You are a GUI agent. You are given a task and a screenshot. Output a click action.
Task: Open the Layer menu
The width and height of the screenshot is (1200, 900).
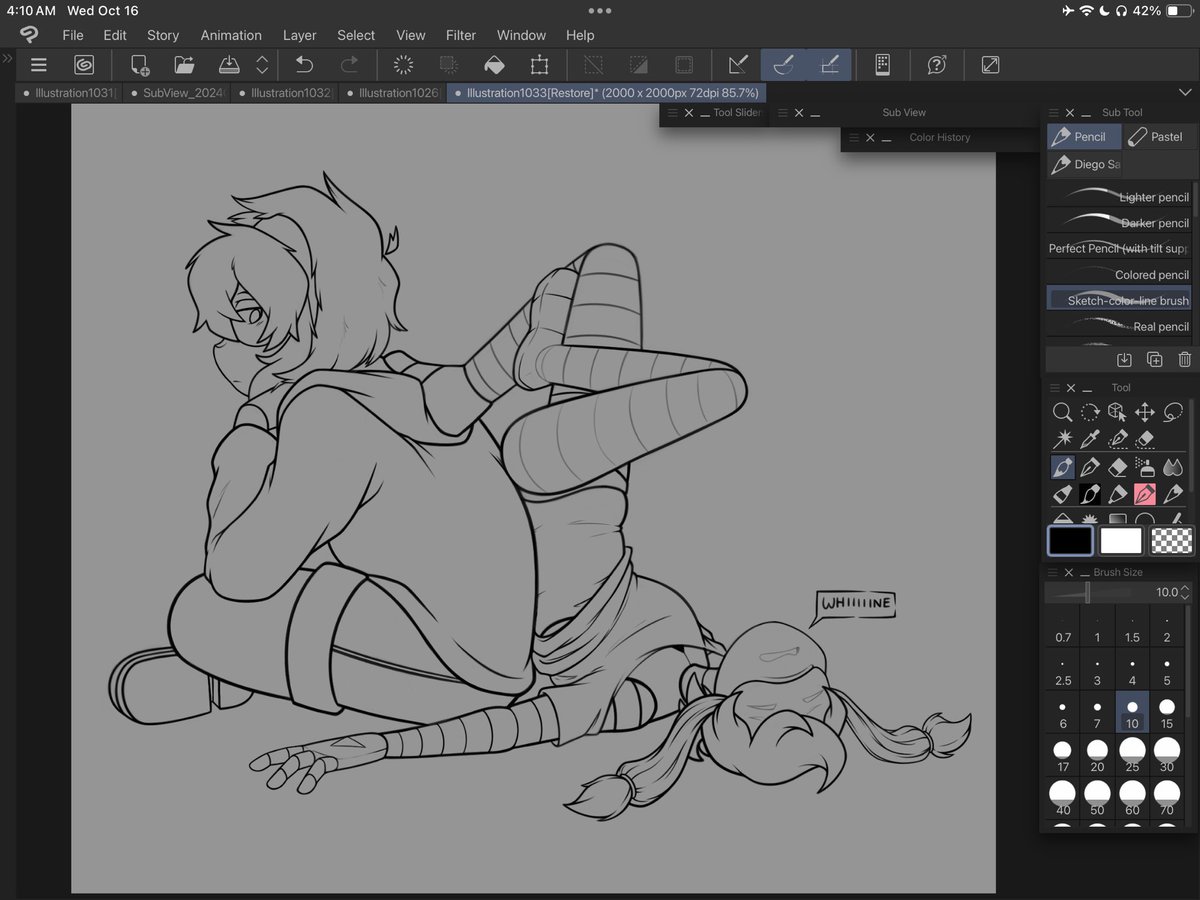pos(300,35)
